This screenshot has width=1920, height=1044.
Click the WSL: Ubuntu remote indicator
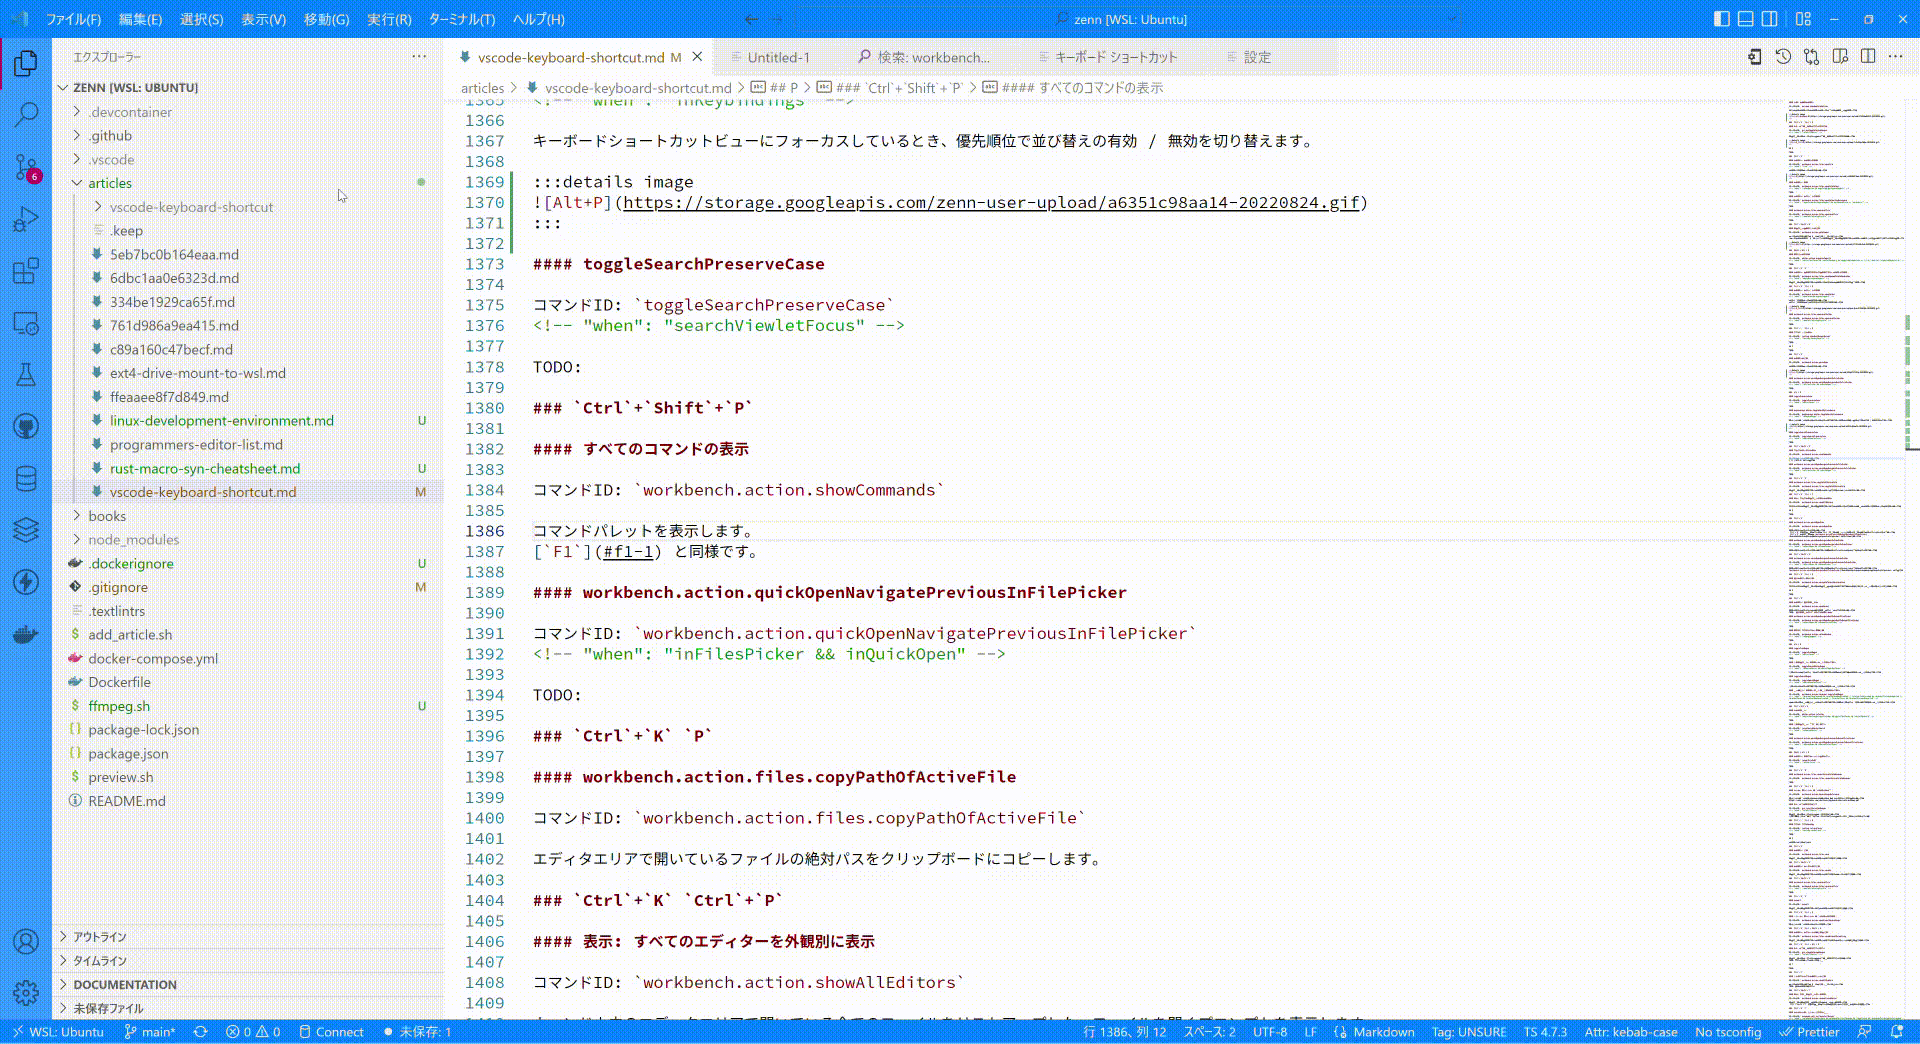pos(58,1032)
